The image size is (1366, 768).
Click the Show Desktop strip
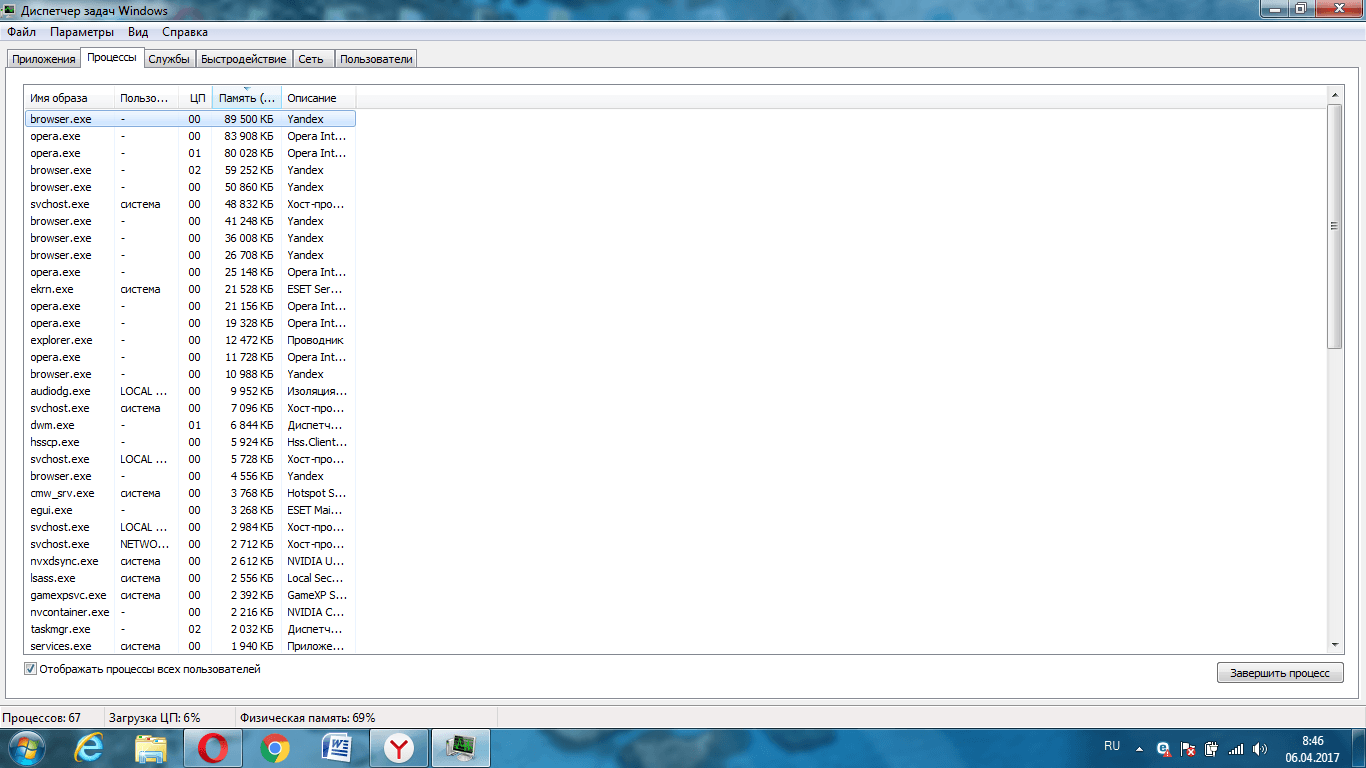point(1359,747)
